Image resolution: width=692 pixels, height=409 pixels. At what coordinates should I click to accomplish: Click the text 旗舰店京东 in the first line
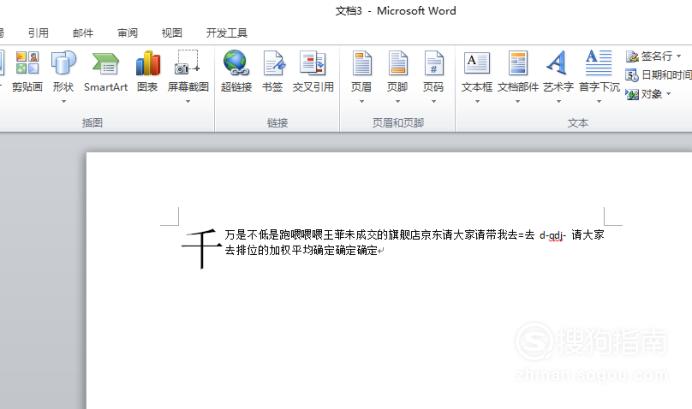[x=415, y=235]
